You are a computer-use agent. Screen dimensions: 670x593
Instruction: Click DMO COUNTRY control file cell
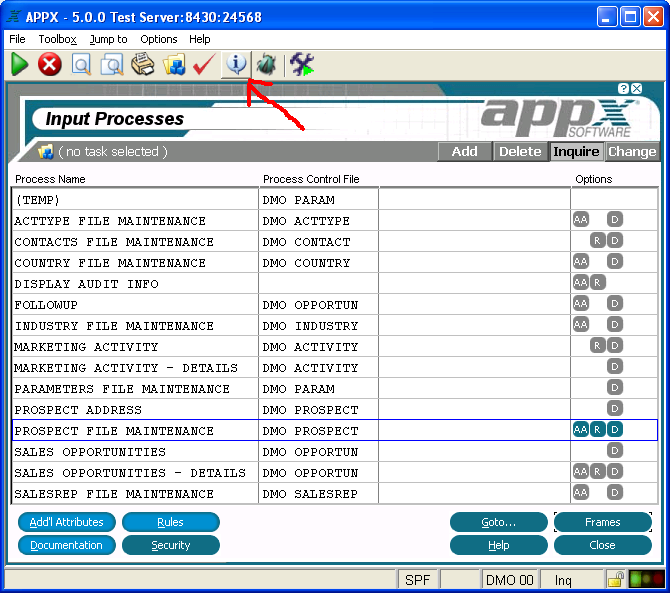(x=318, y=262)
